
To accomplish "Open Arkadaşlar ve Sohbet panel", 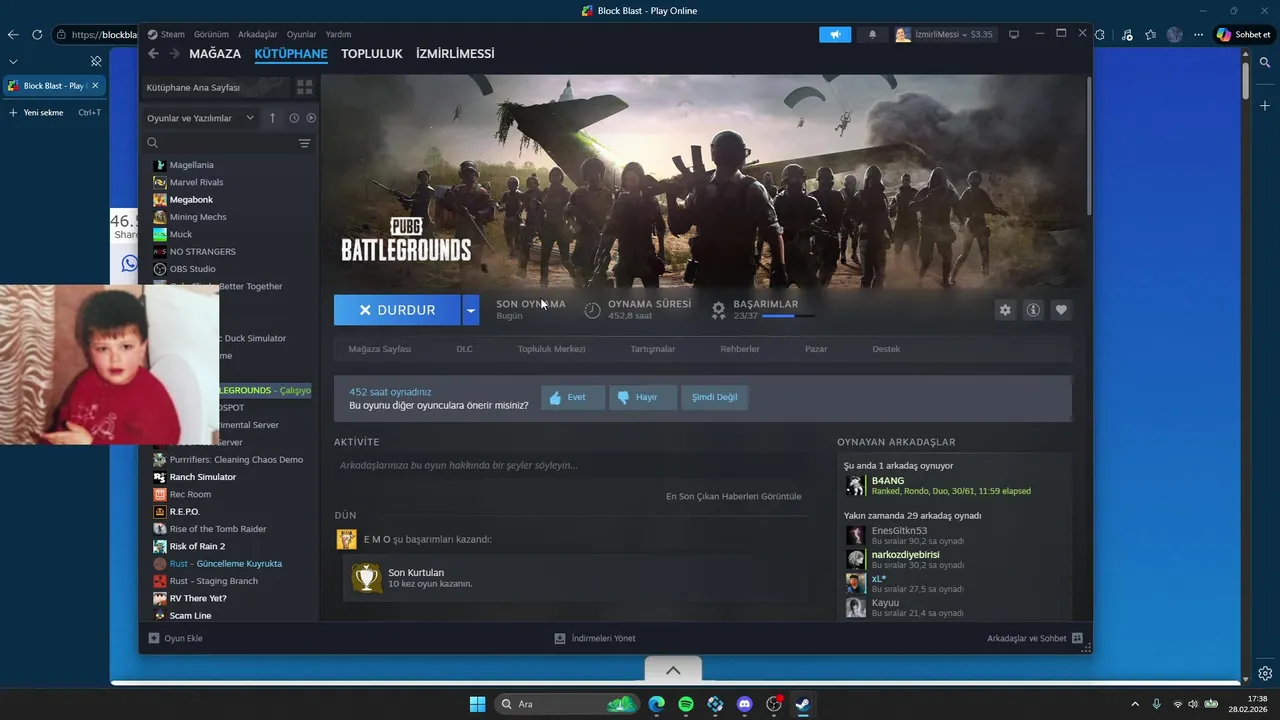I will coord(1034,638).
